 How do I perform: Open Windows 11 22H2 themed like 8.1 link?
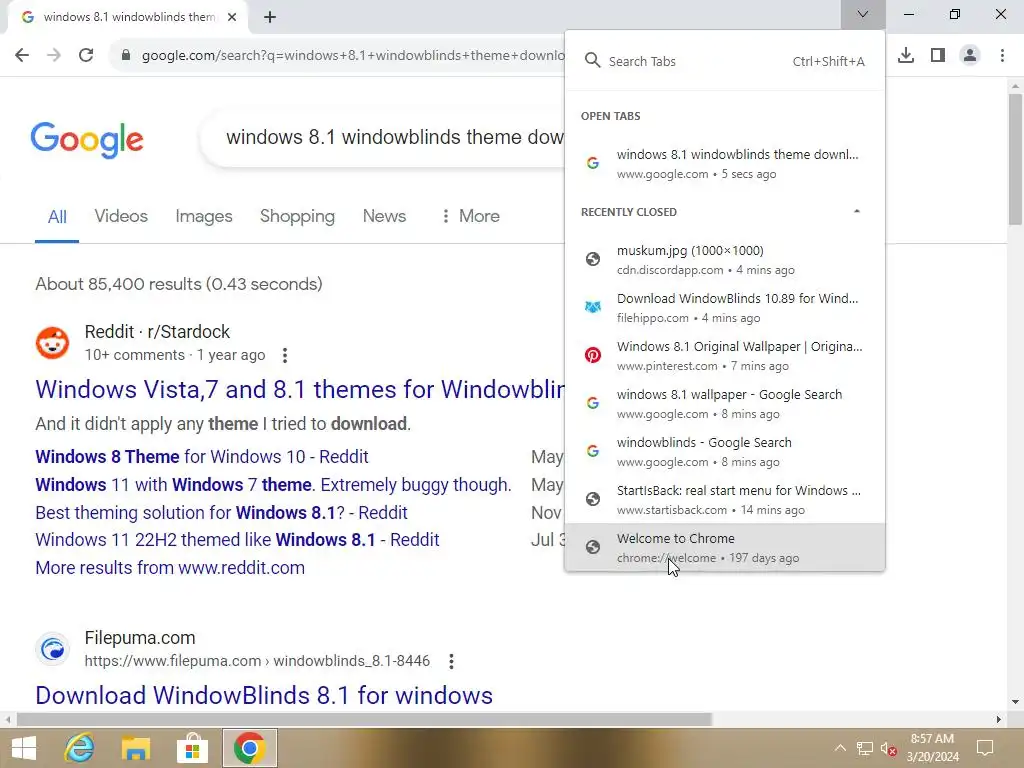click(237, 540)
